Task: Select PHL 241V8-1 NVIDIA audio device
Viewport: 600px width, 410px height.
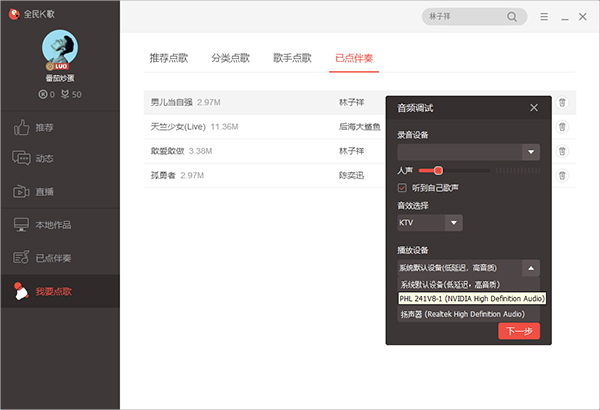Action: tap(471, 298)
